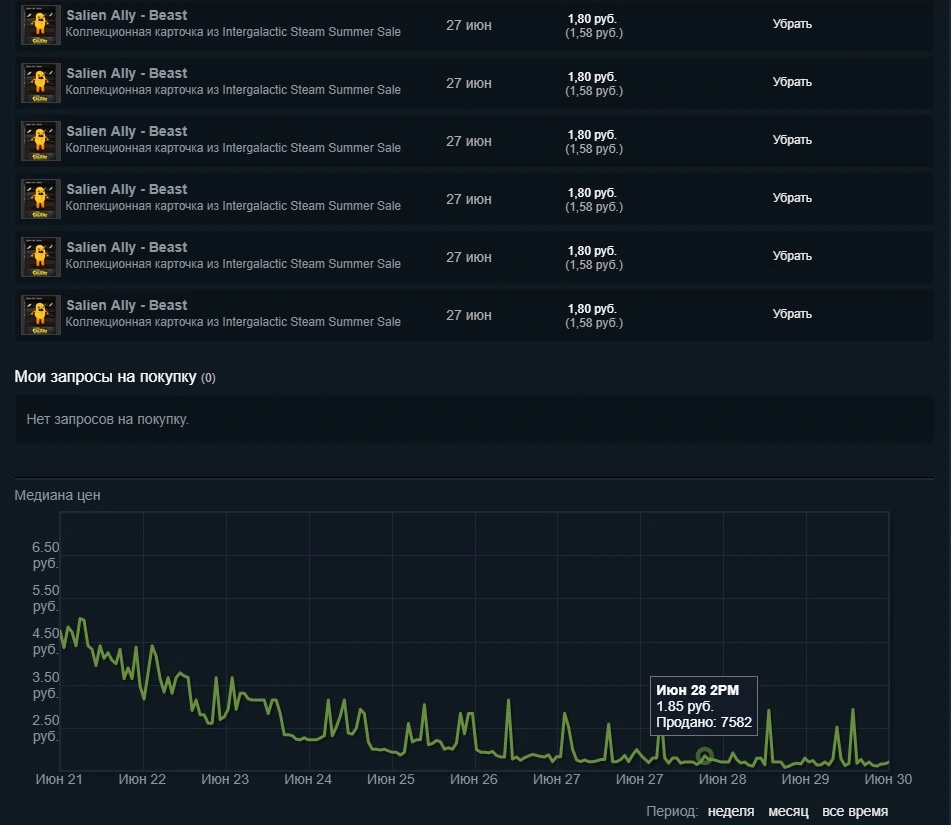
Task: Click the highlighted data point on price chart
Action: (x=704, y=756)
